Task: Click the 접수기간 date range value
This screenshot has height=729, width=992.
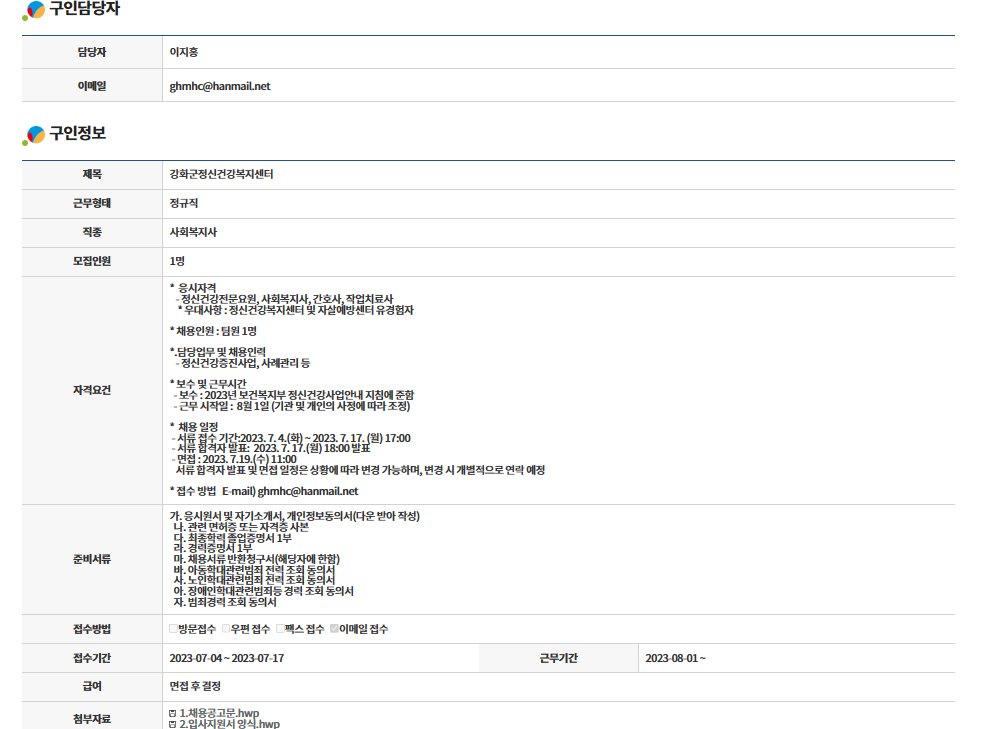Action: coord(227,658)
